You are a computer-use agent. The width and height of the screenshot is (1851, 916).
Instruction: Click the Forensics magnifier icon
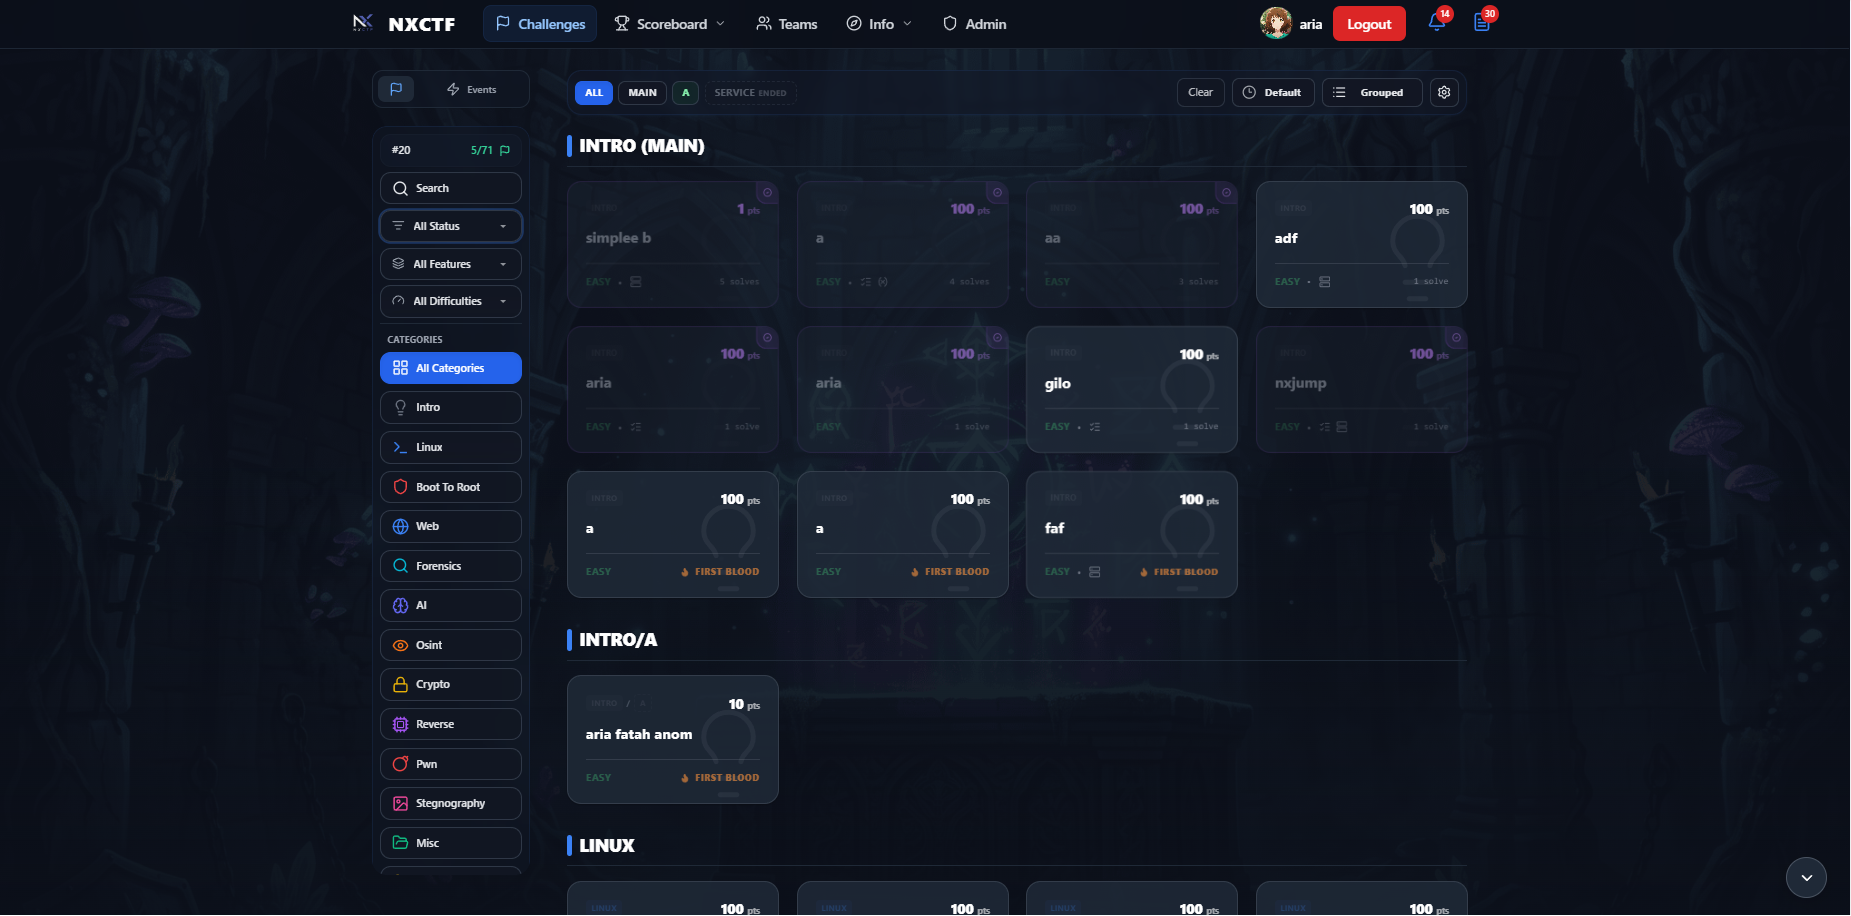pos(400,566)
